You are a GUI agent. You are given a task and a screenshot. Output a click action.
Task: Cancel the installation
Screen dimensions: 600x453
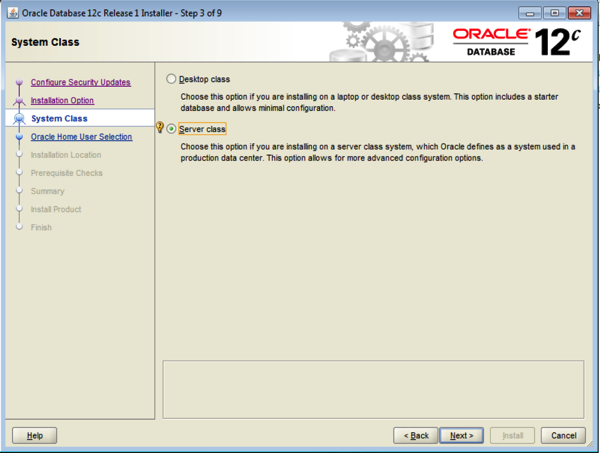(563, 436)
